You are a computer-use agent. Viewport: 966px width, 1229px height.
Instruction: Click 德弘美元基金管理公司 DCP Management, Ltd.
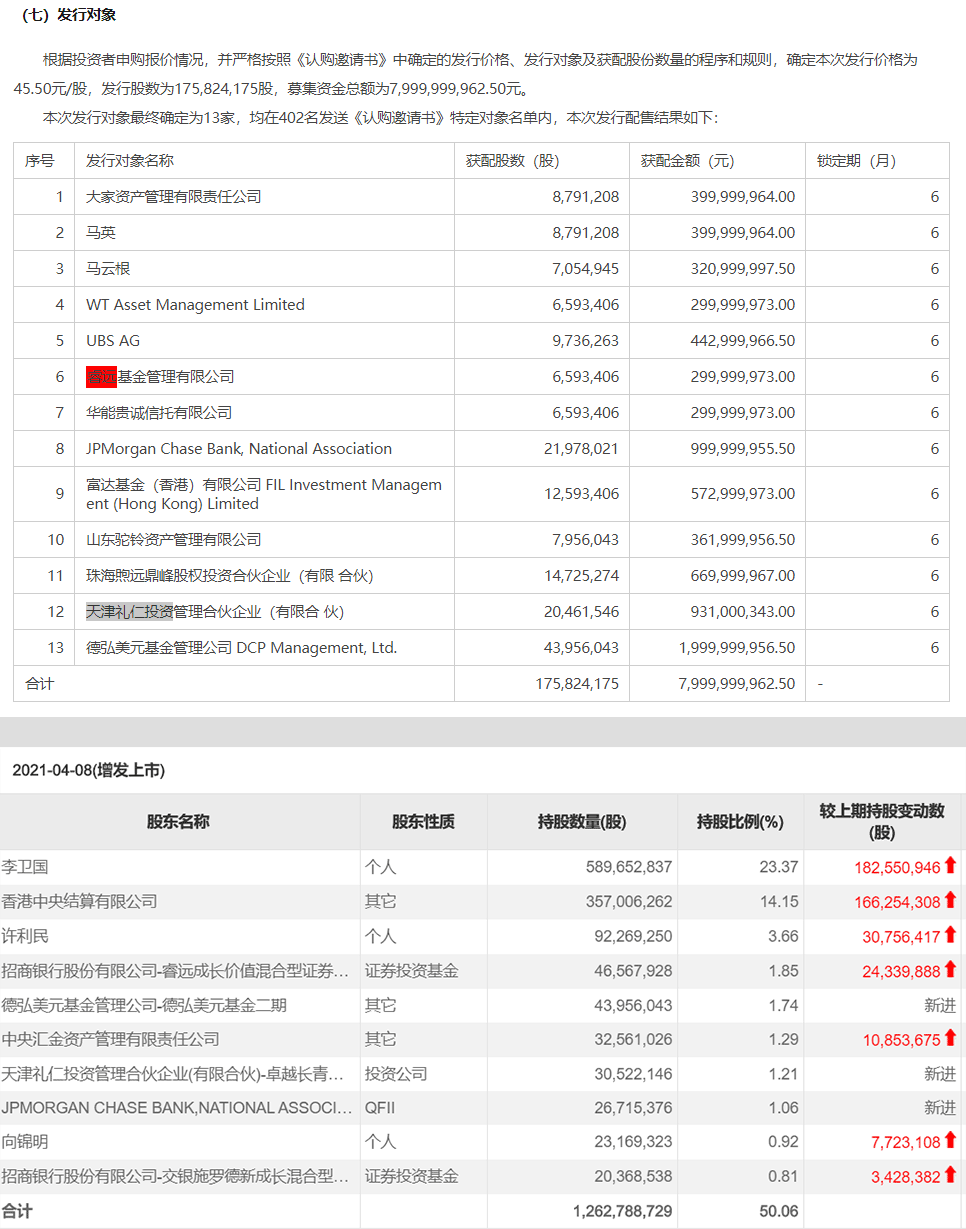tap(242, 648)
